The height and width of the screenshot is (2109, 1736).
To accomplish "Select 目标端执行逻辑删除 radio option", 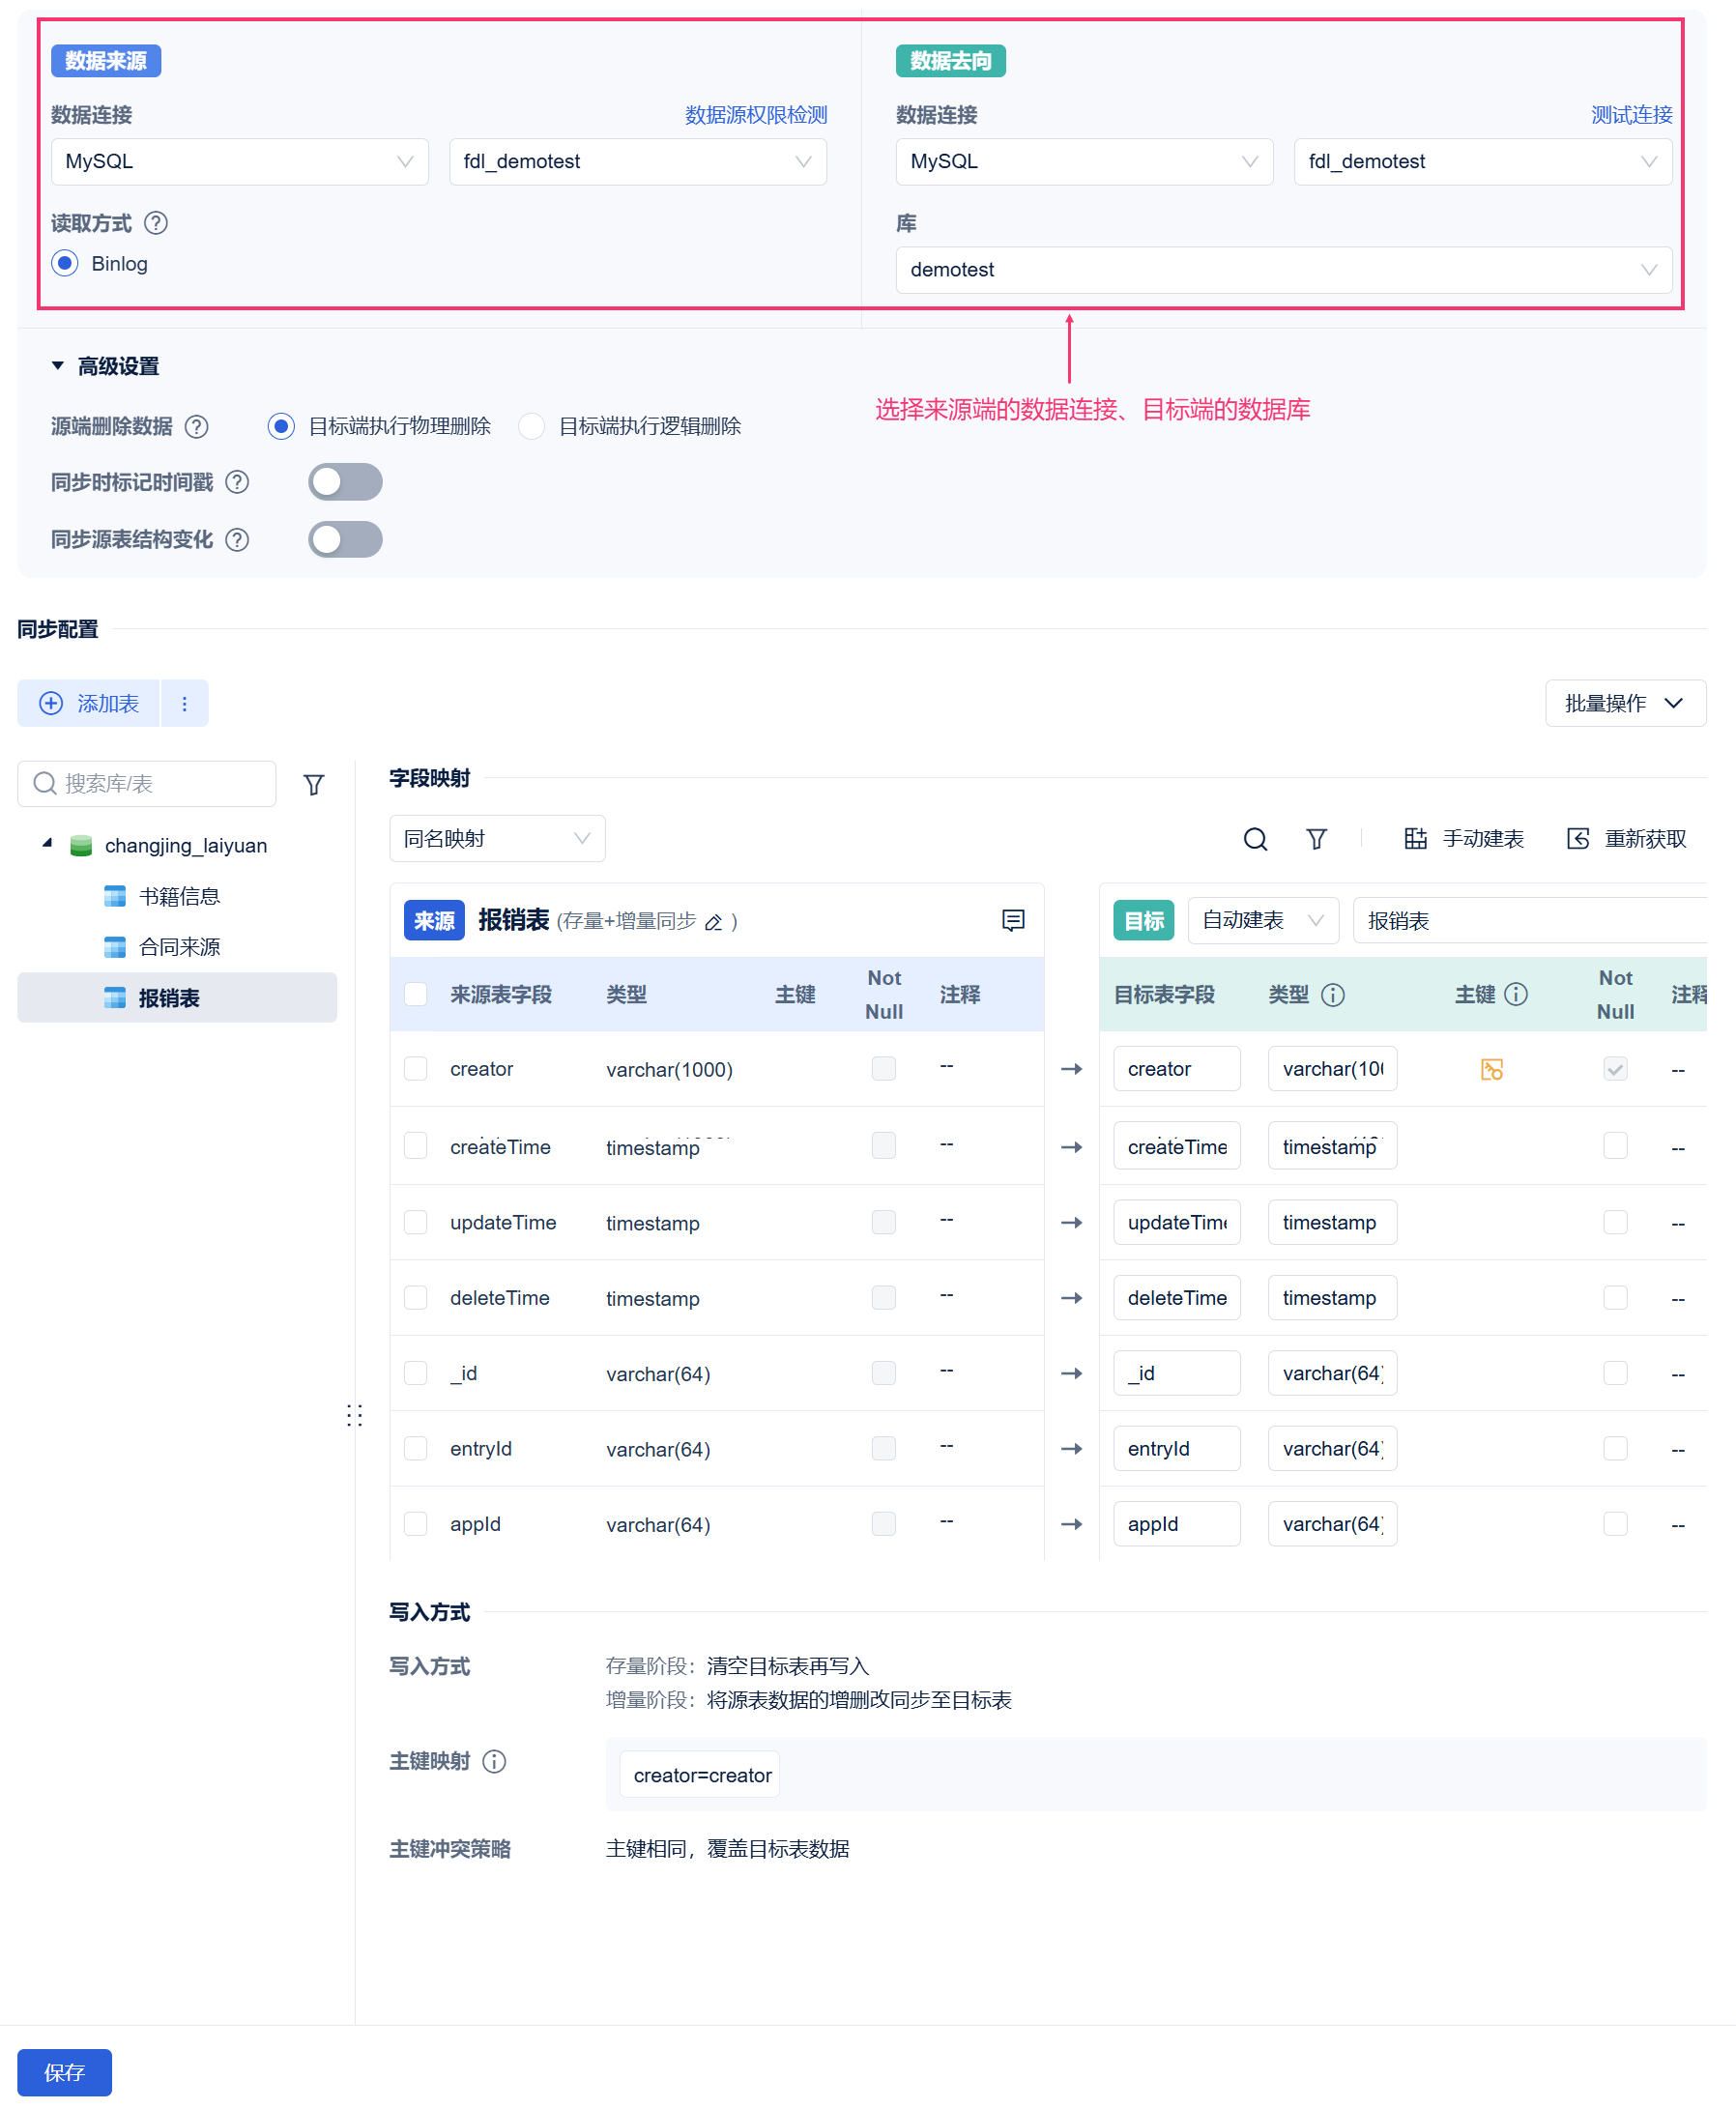I will 532,426.
